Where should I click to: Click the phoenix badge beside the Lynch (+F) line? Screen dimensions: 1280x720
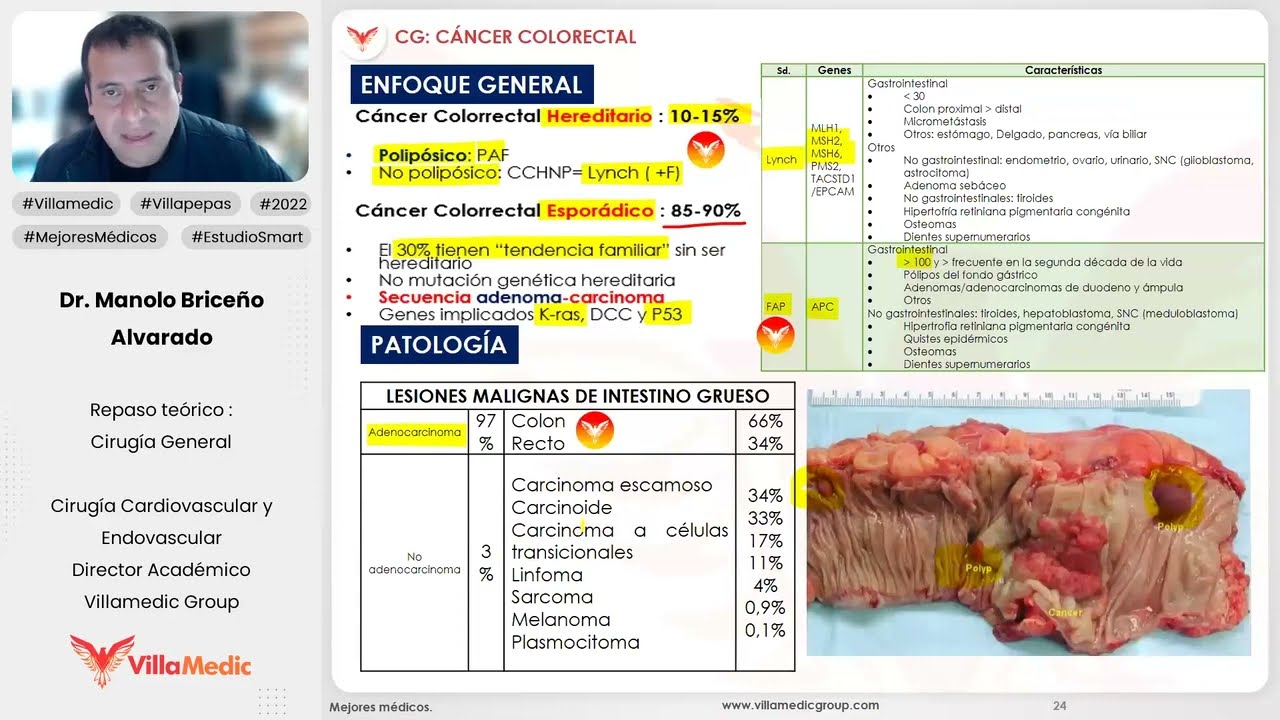click(x=706, y=150)
